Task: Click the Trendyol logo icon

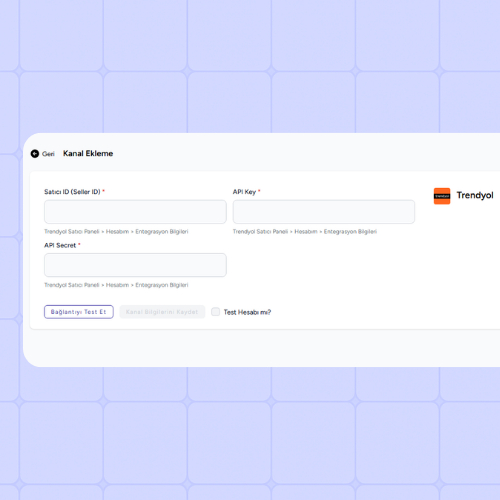Action: 442,196
